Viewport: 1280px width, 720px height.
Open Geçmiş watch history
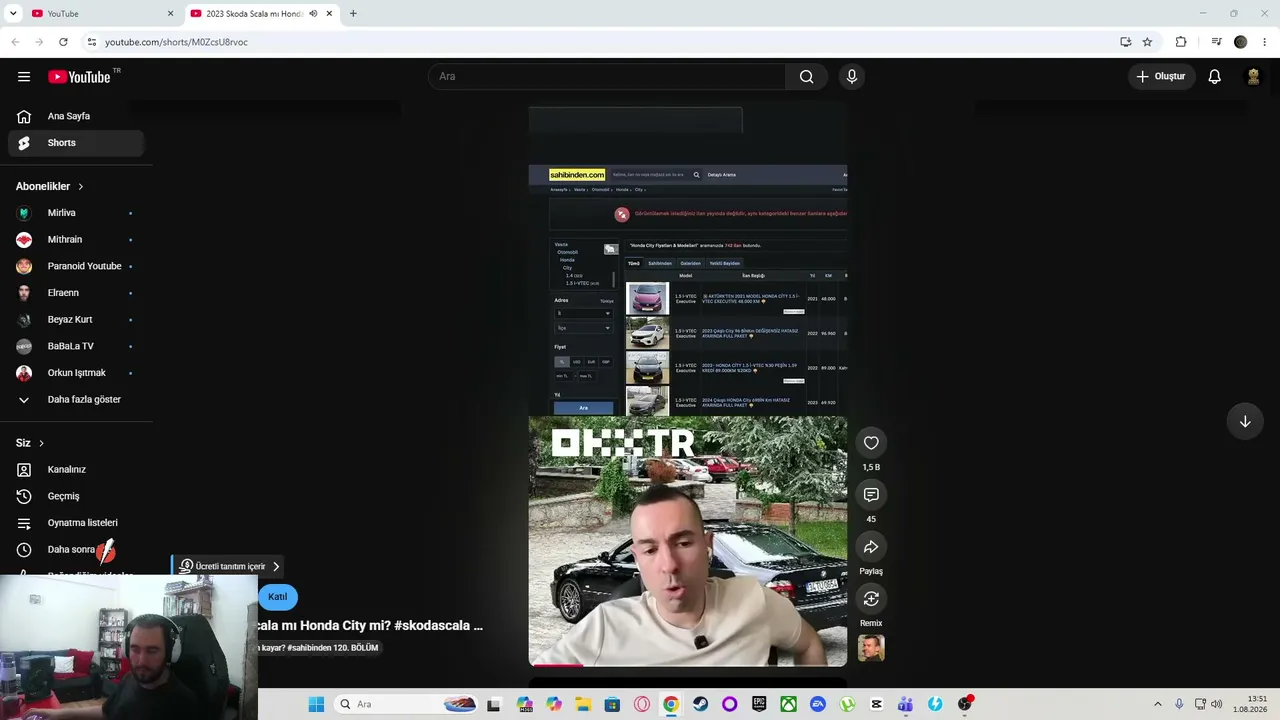[76, 496]
